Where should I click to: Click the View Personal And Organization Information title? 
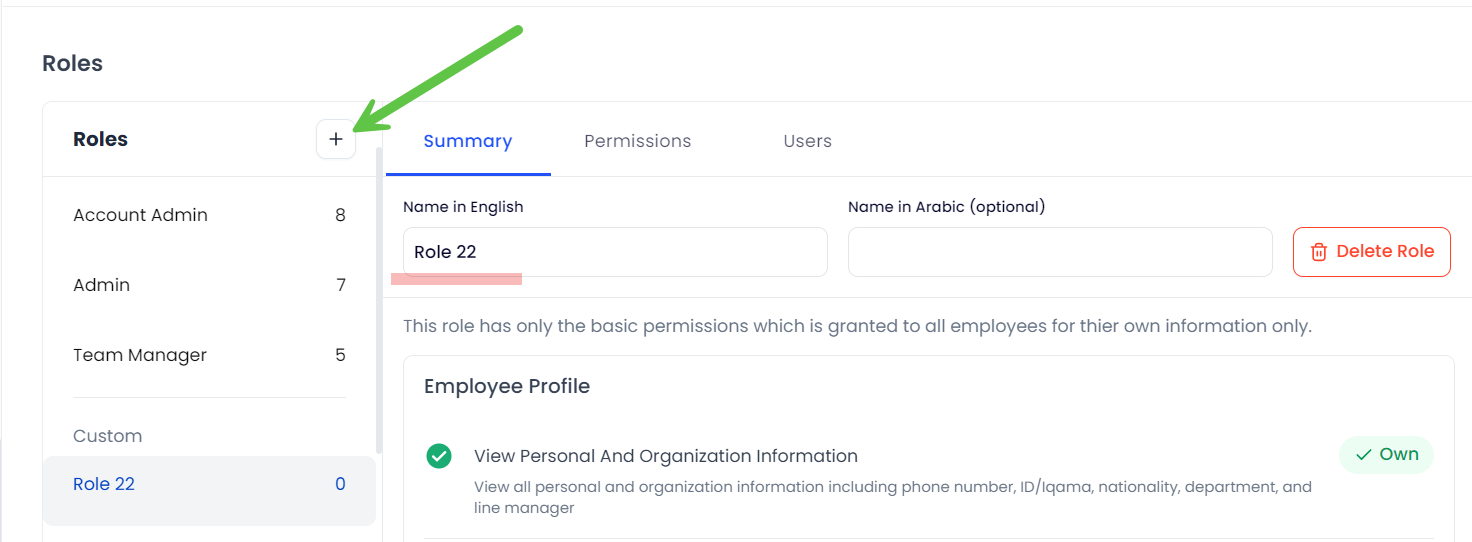click(x=666, y=456)
